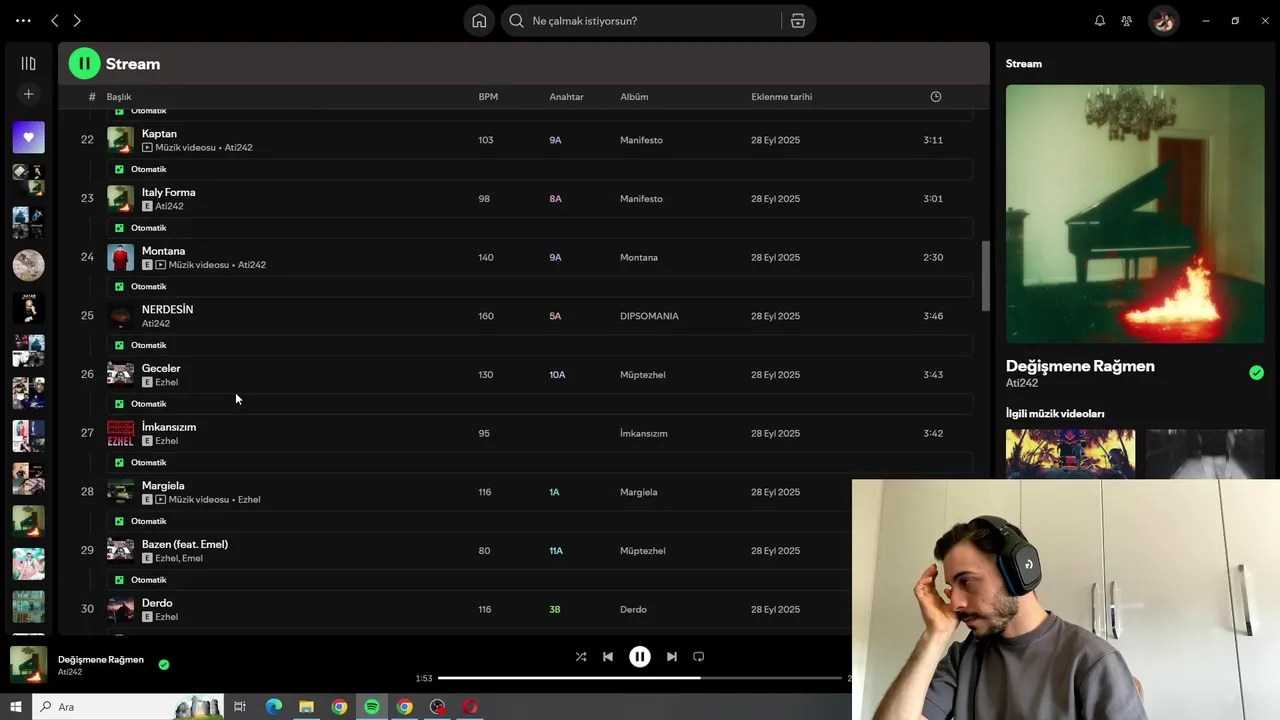Image resolution: width=1280 pixels, height=720 pixels.
Task: Click the 3B key value for Derdo
Action: click(x=555, y=609)
